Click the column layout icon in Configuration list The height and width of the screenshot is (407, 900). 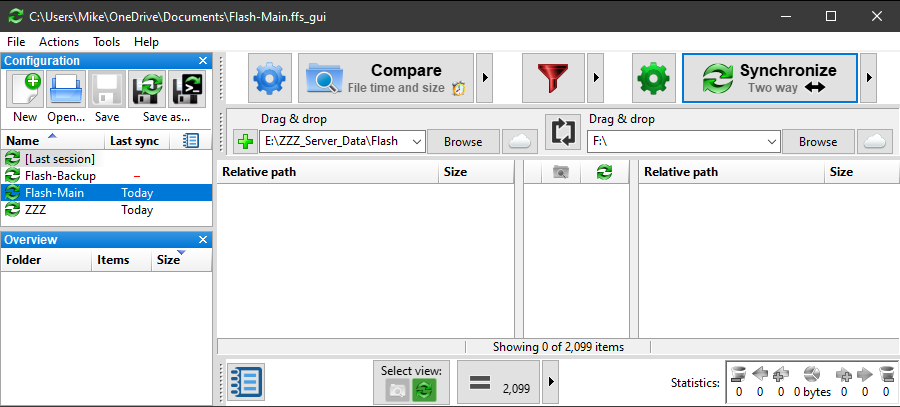click(191, 141)
